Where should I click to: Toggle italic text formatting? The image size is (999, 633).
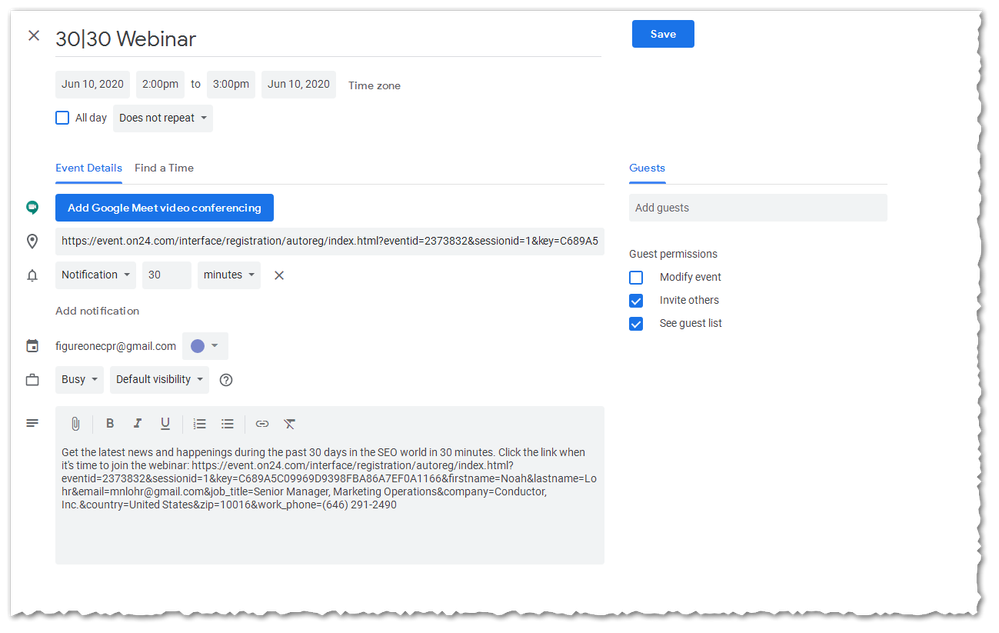click(x=138, y=424)
